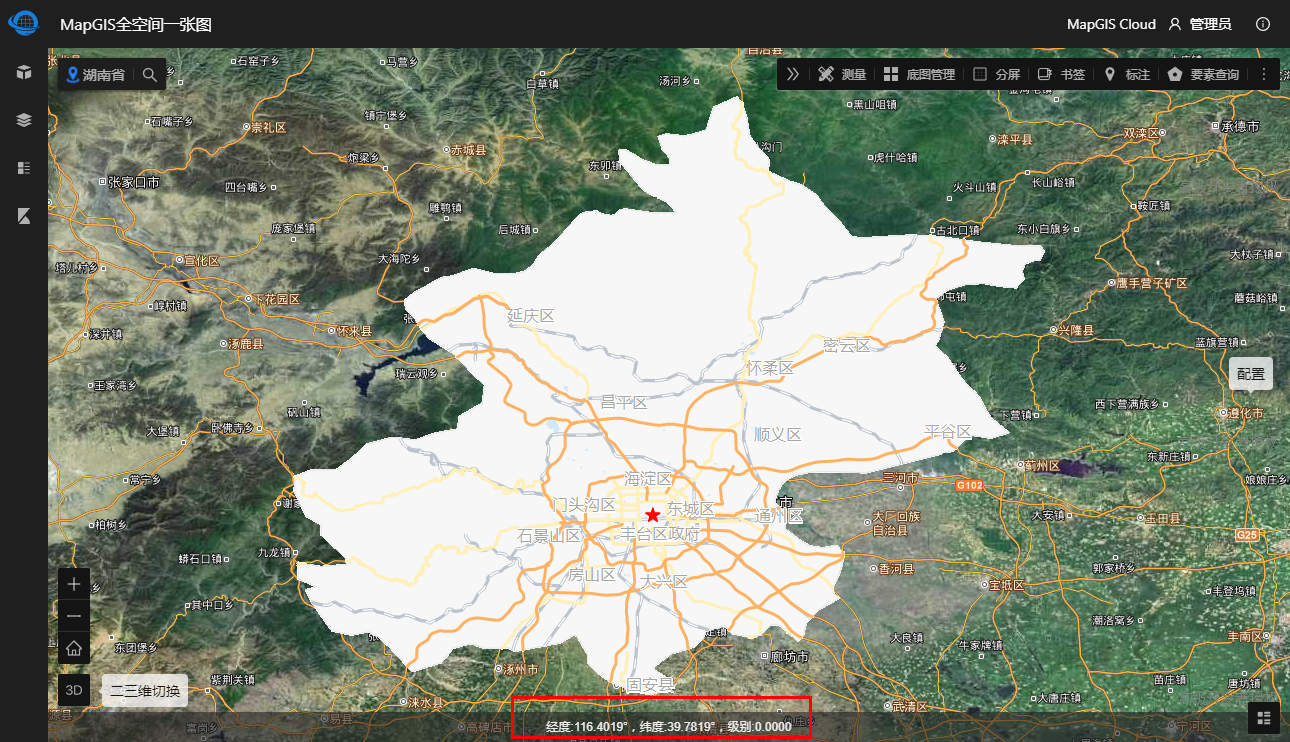Open 要素查询 feature query
Screen dimensions: 1290x742
[x=1202, y=74]
